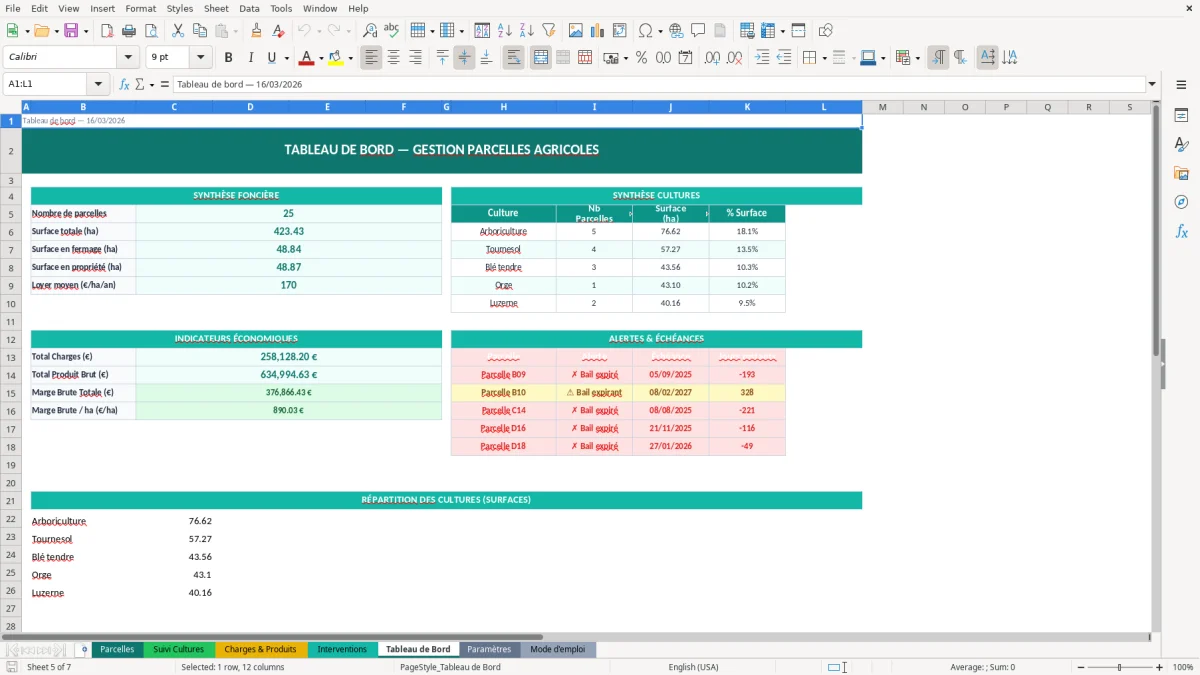Increase indent in the formatting toolbar
Image resolution: width=1200 pixels, height=675 pixels.
[x=762, y=58]
